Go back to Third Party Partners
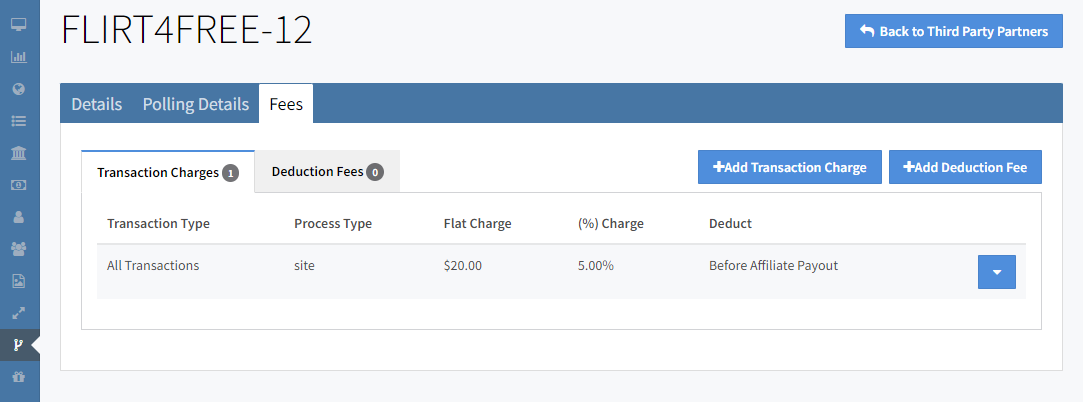This screenshot has height=402, width=1083. point(953,32)
